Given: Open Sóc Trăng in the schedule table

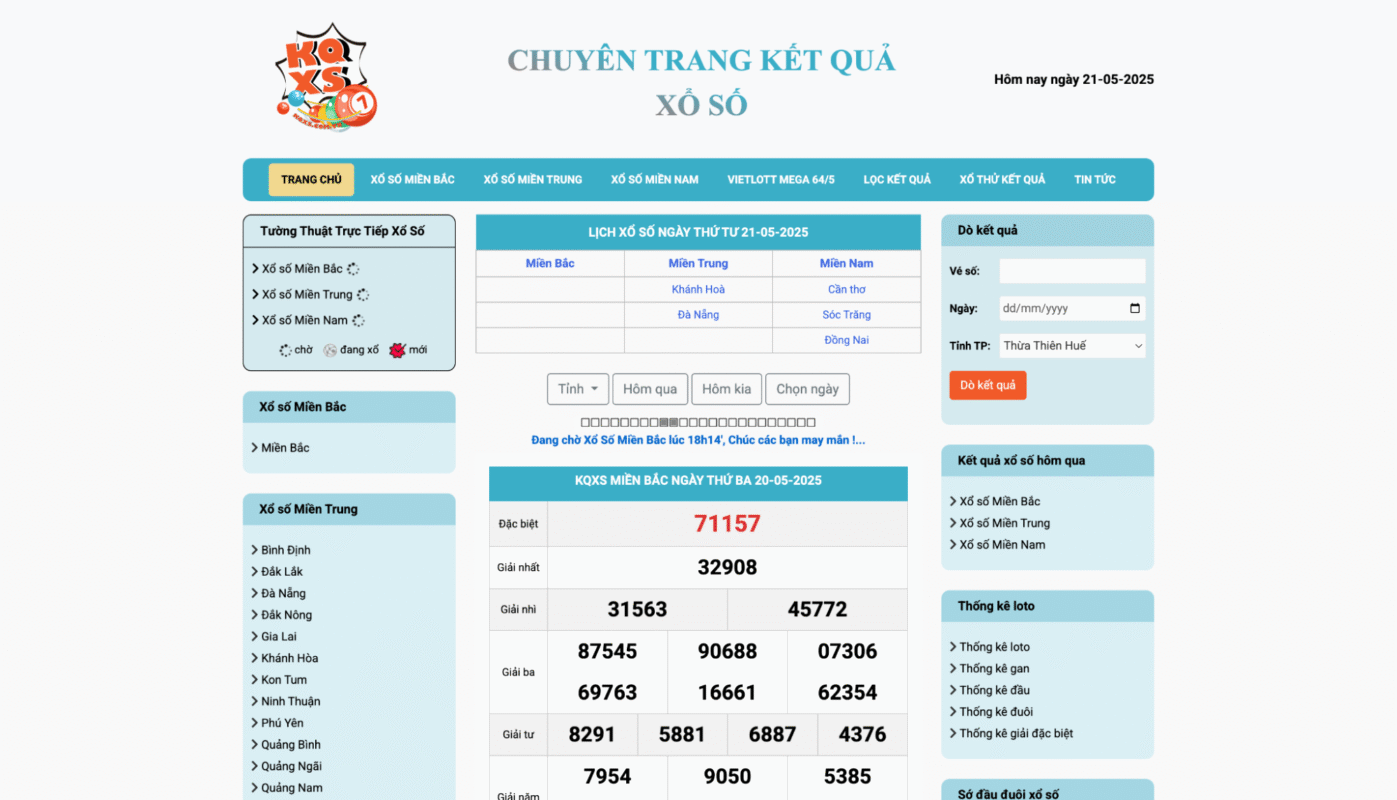Looking at the screenshot, I should (846, 315).
